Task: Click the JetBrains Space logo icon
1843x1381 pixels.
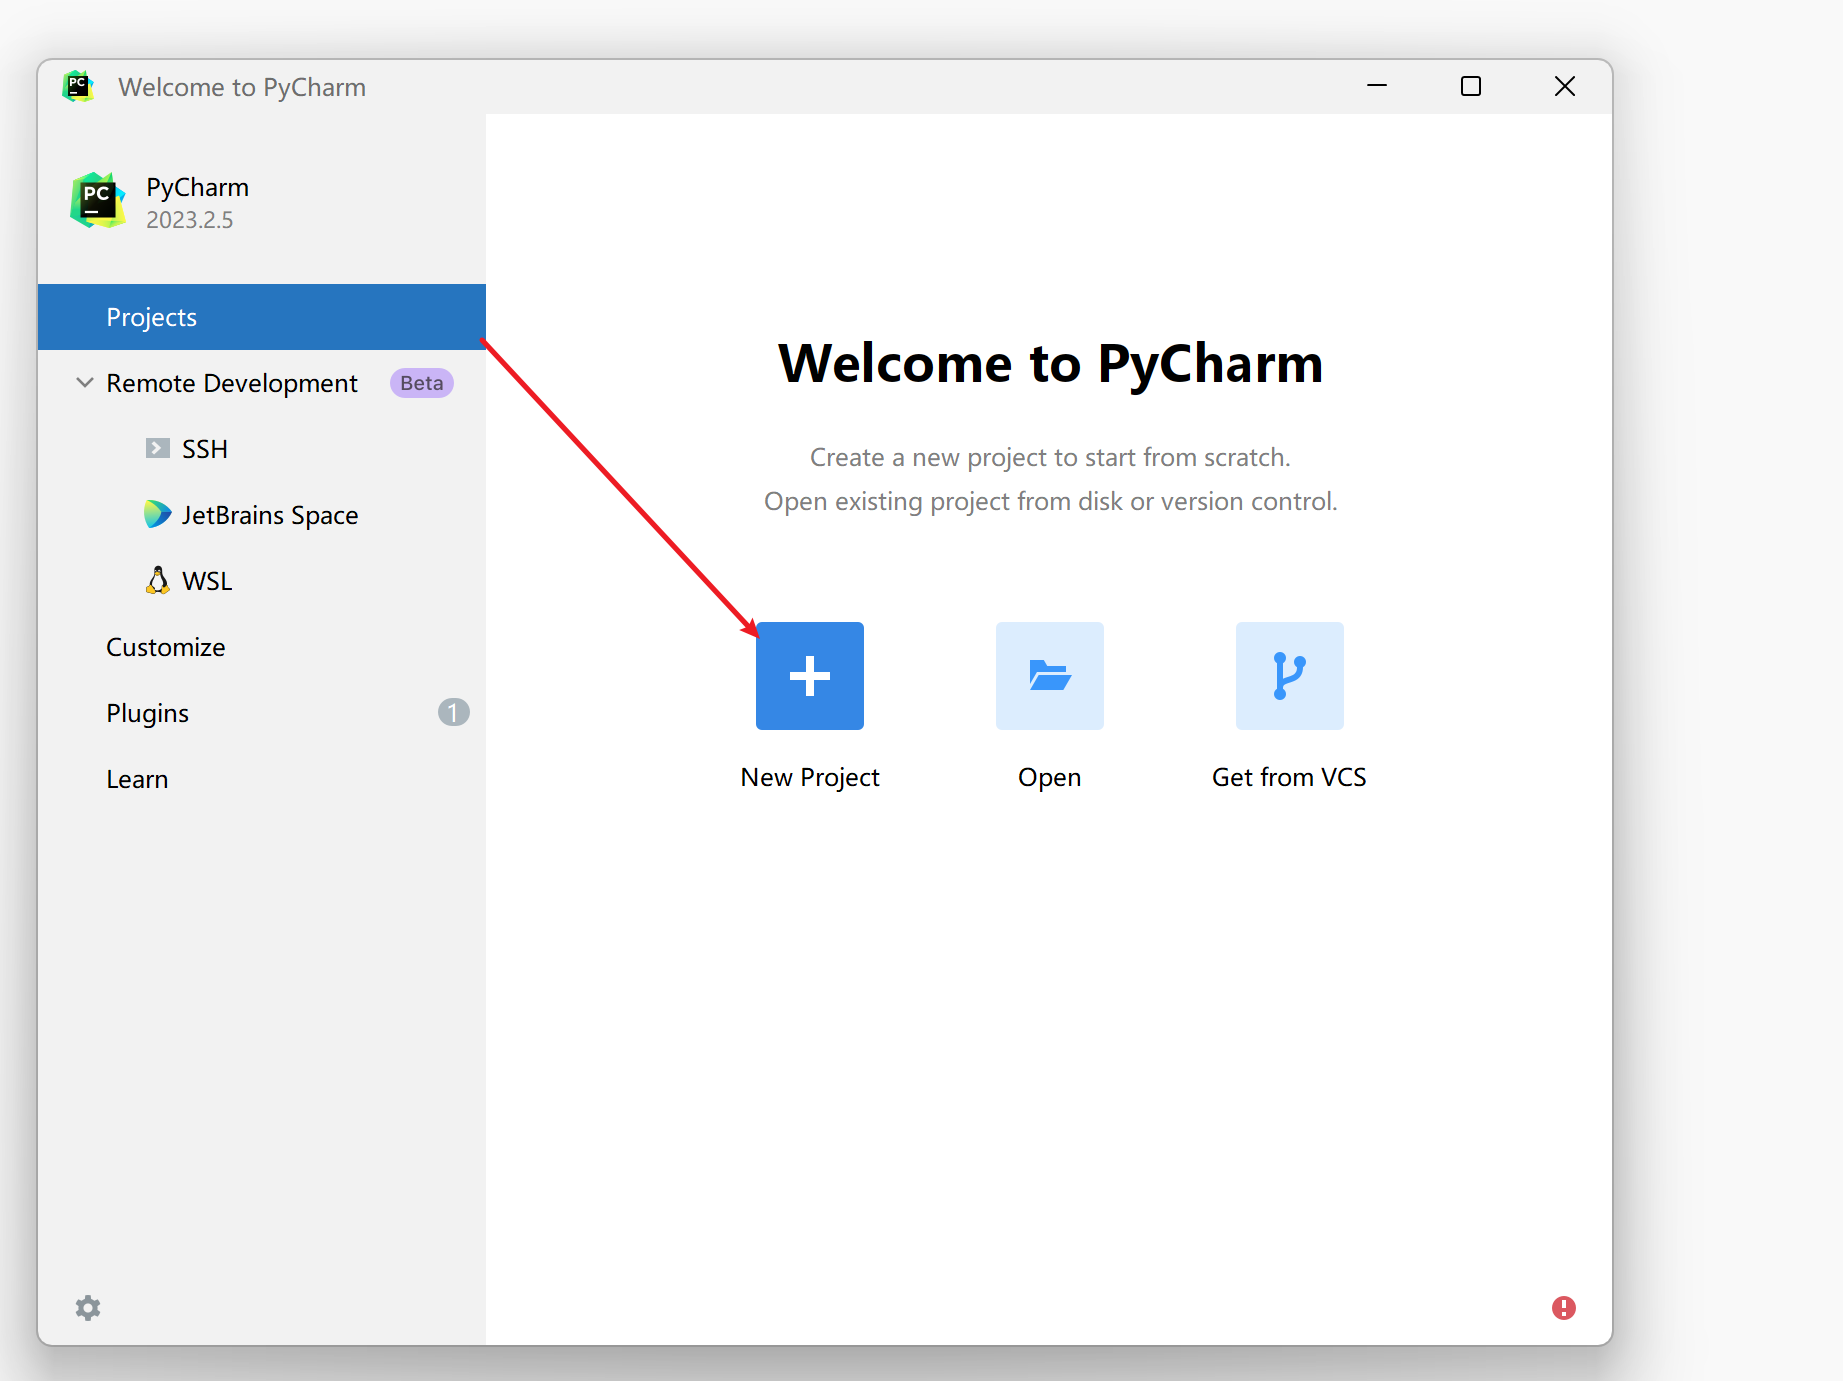Action: coord(157,514)
